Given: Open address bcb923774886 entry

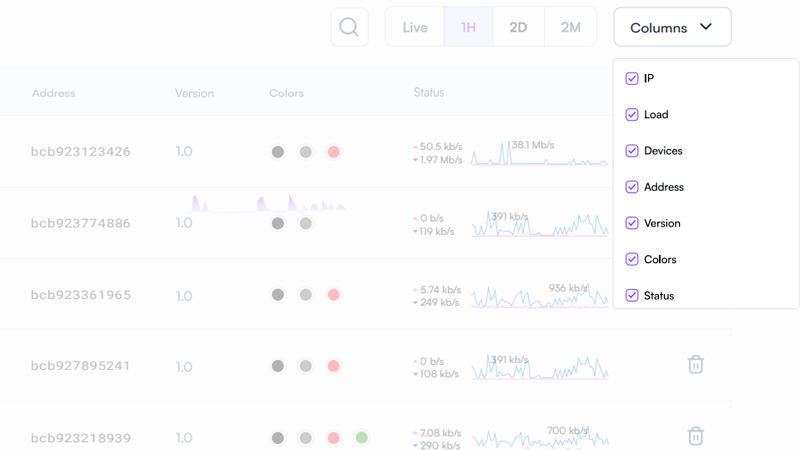Looking at the screenshot, I should coord(80,223).
